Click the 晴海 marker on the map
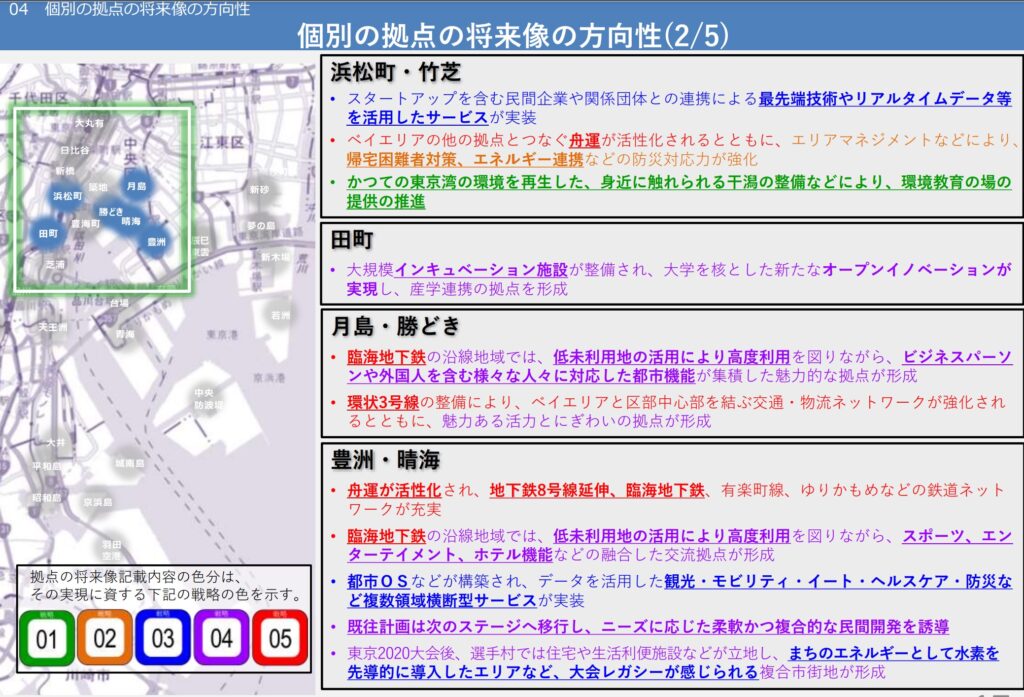Screen dimensions: 1024x697 (131, 221)
